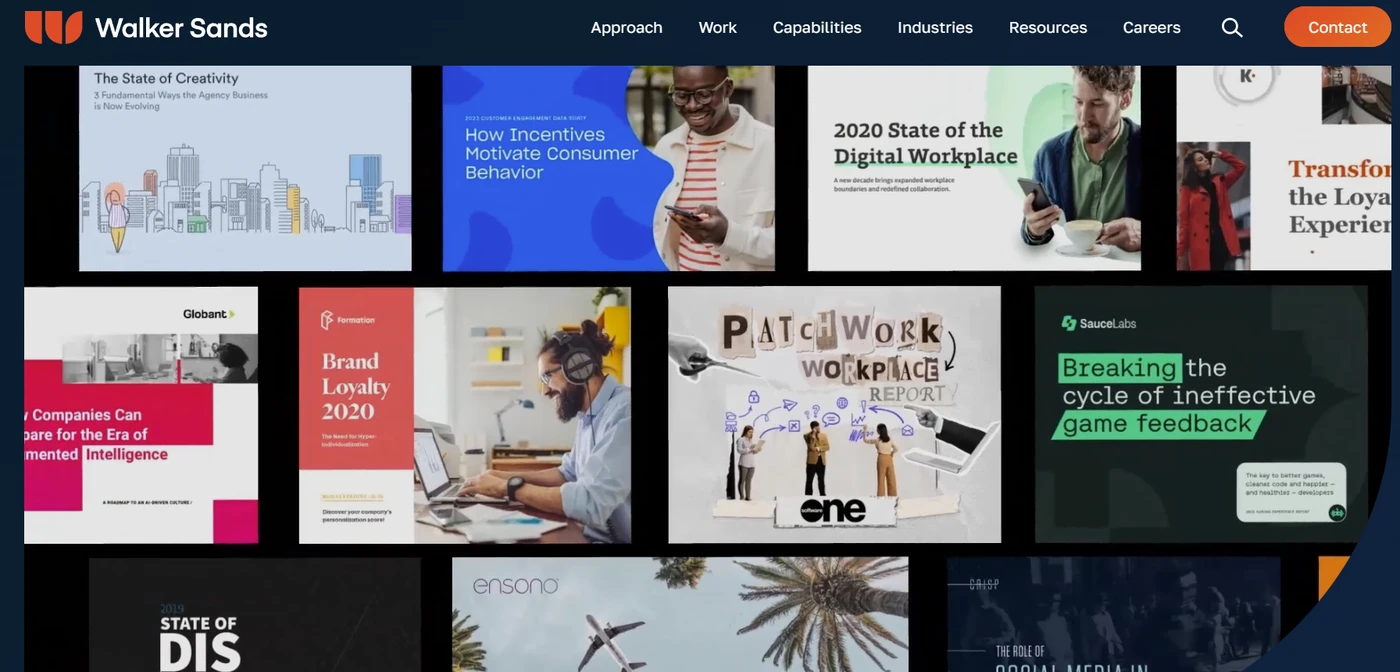Click the Walker Sands wordmark text
This screenshot has width=1400, height=672.
[x=181, y=28]
